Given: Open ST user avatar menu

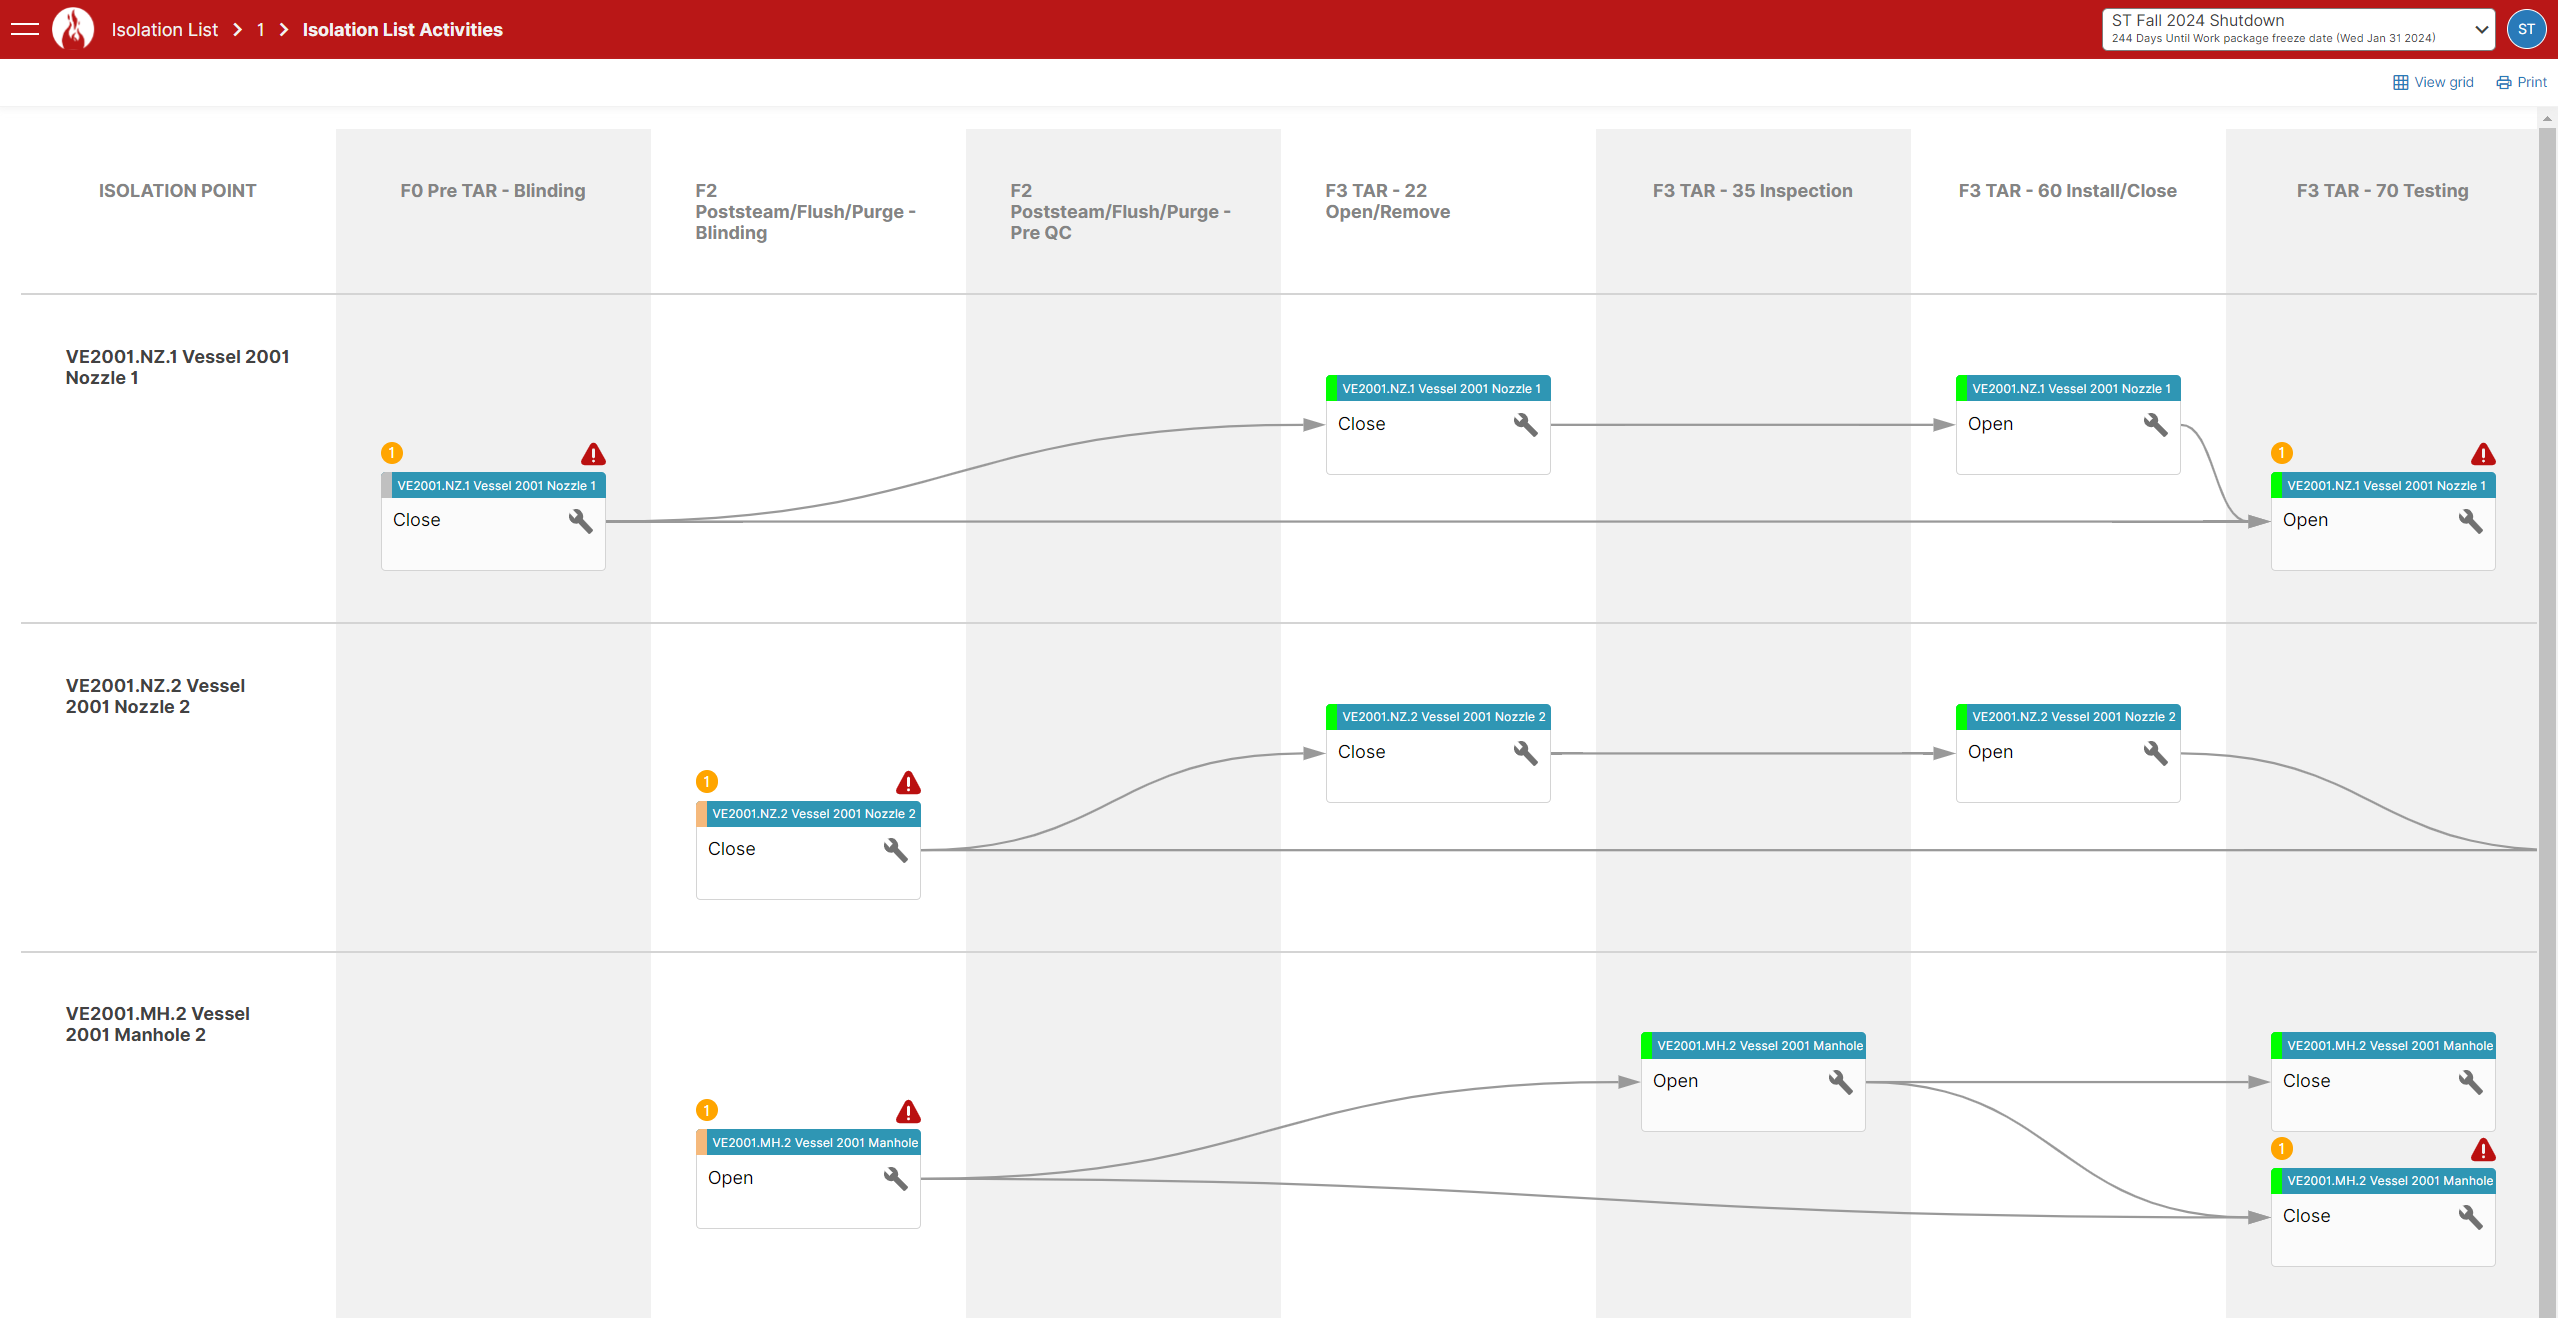Looking at the screenshot, I should click(2527, 29).
